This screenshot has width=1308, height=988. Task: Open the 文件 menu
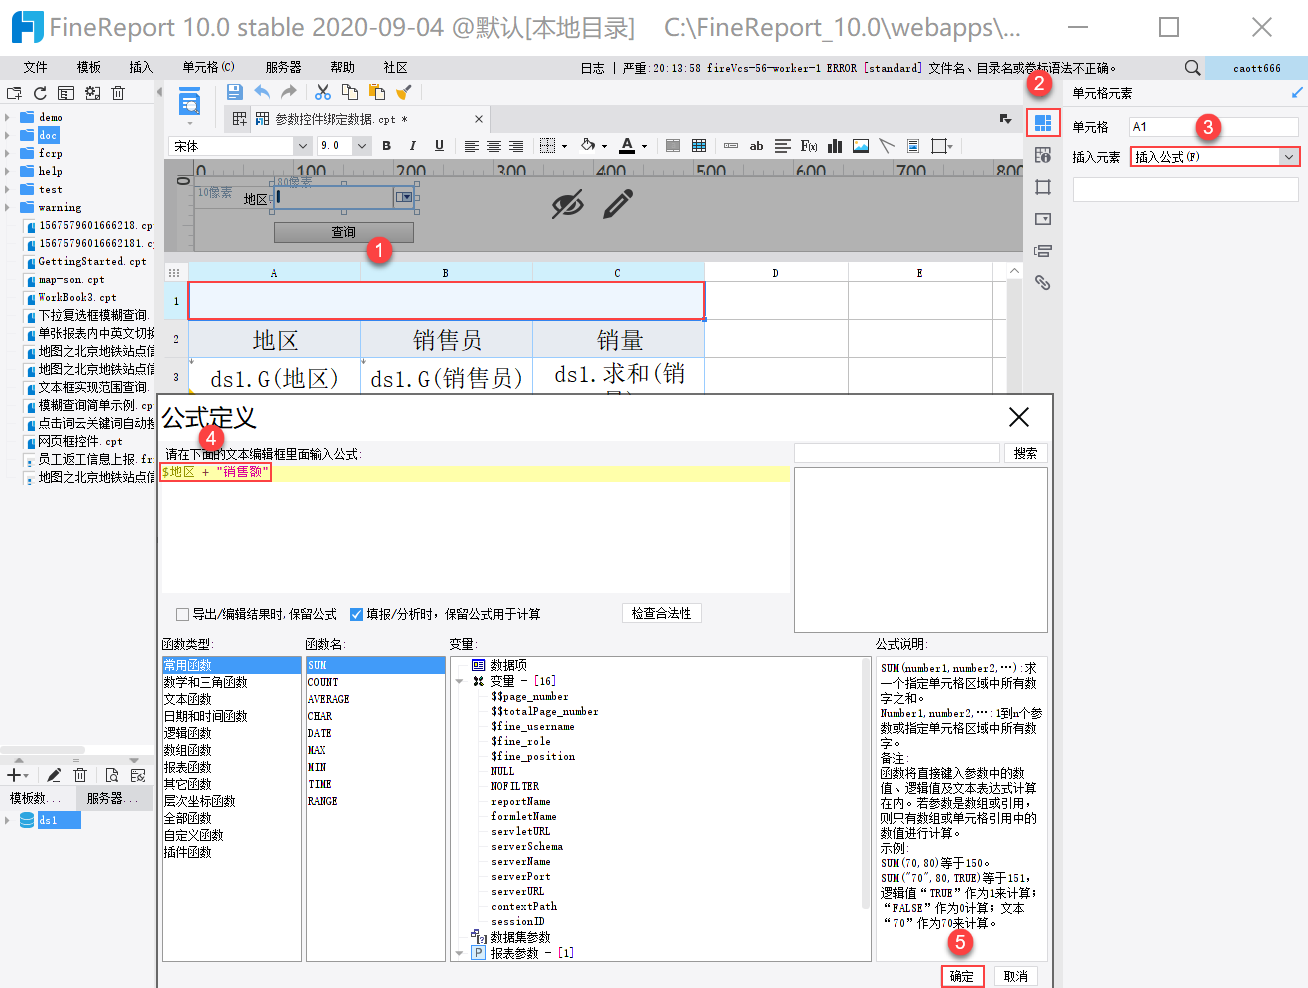36,68
